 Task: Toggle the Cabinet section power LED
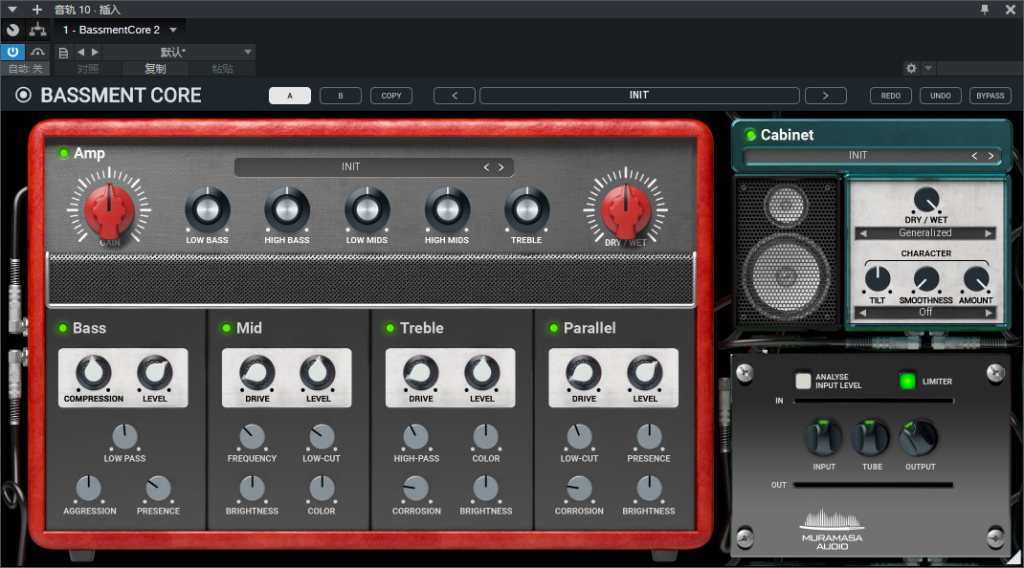tap(751, 135)
